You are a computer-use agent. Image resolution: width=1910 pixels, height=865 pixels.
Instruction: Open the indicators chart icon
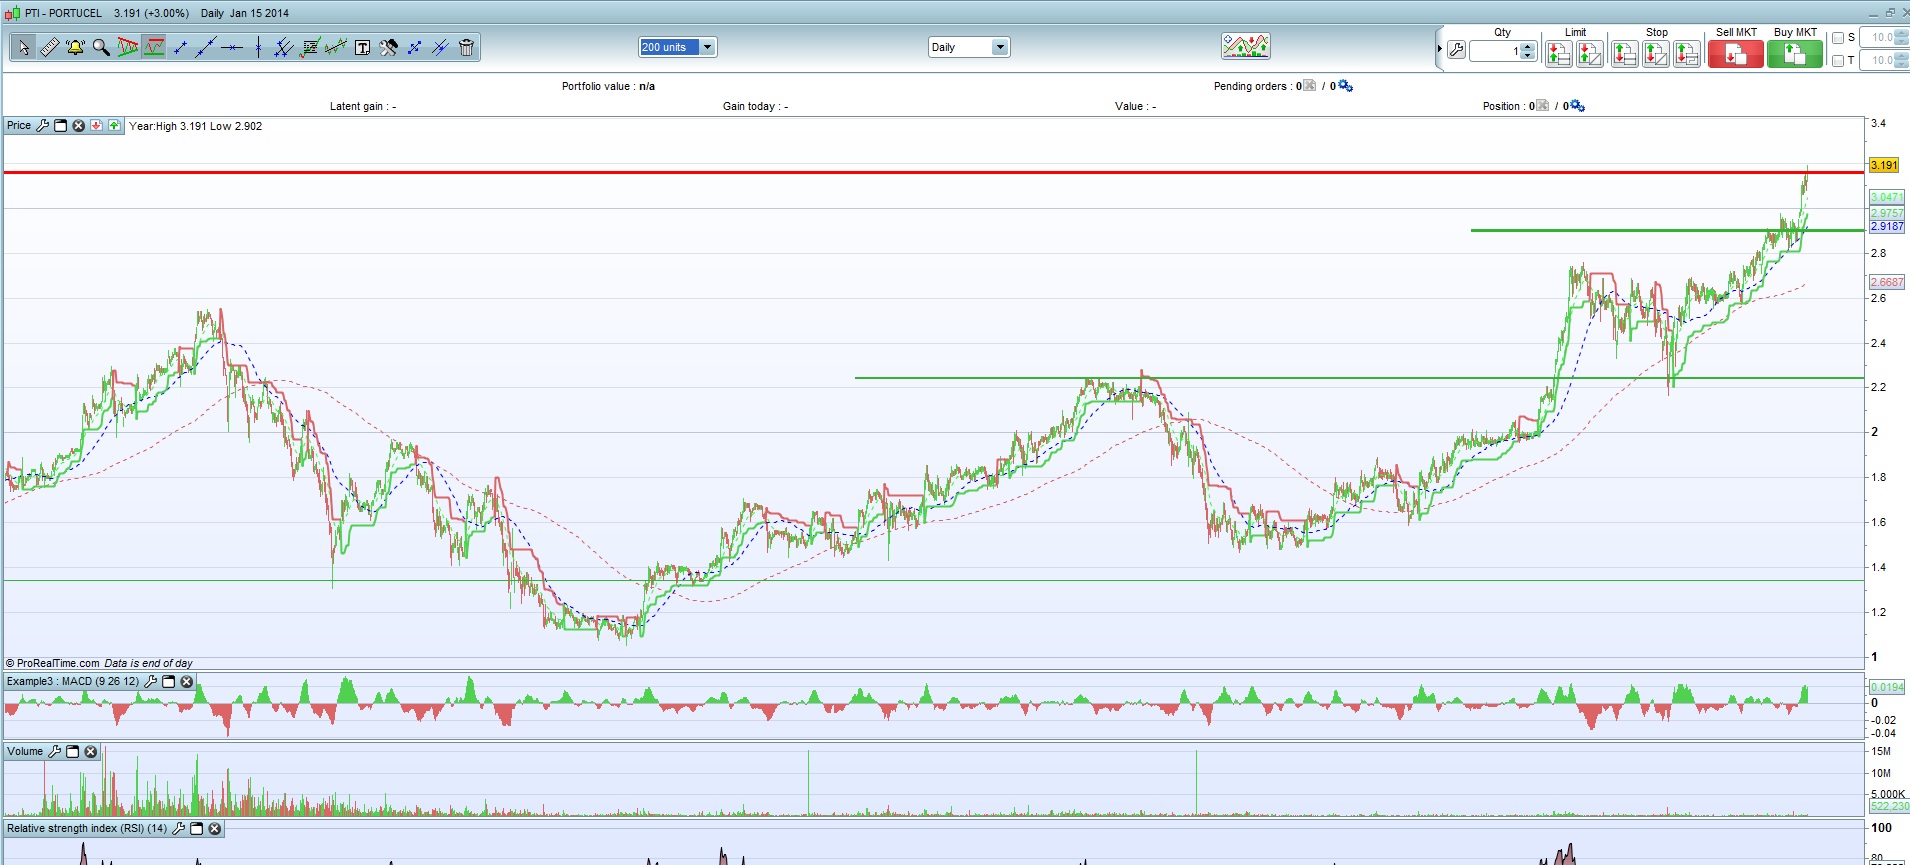click(x=1245, y=46)
